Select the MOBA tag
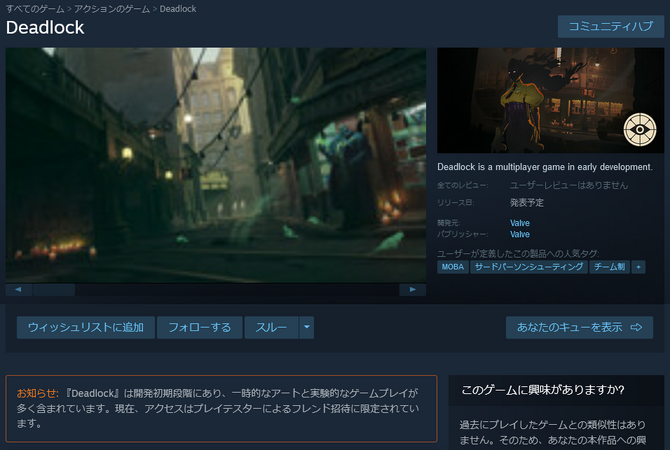The height and width of the screenshot is (450, 670). 453,267
